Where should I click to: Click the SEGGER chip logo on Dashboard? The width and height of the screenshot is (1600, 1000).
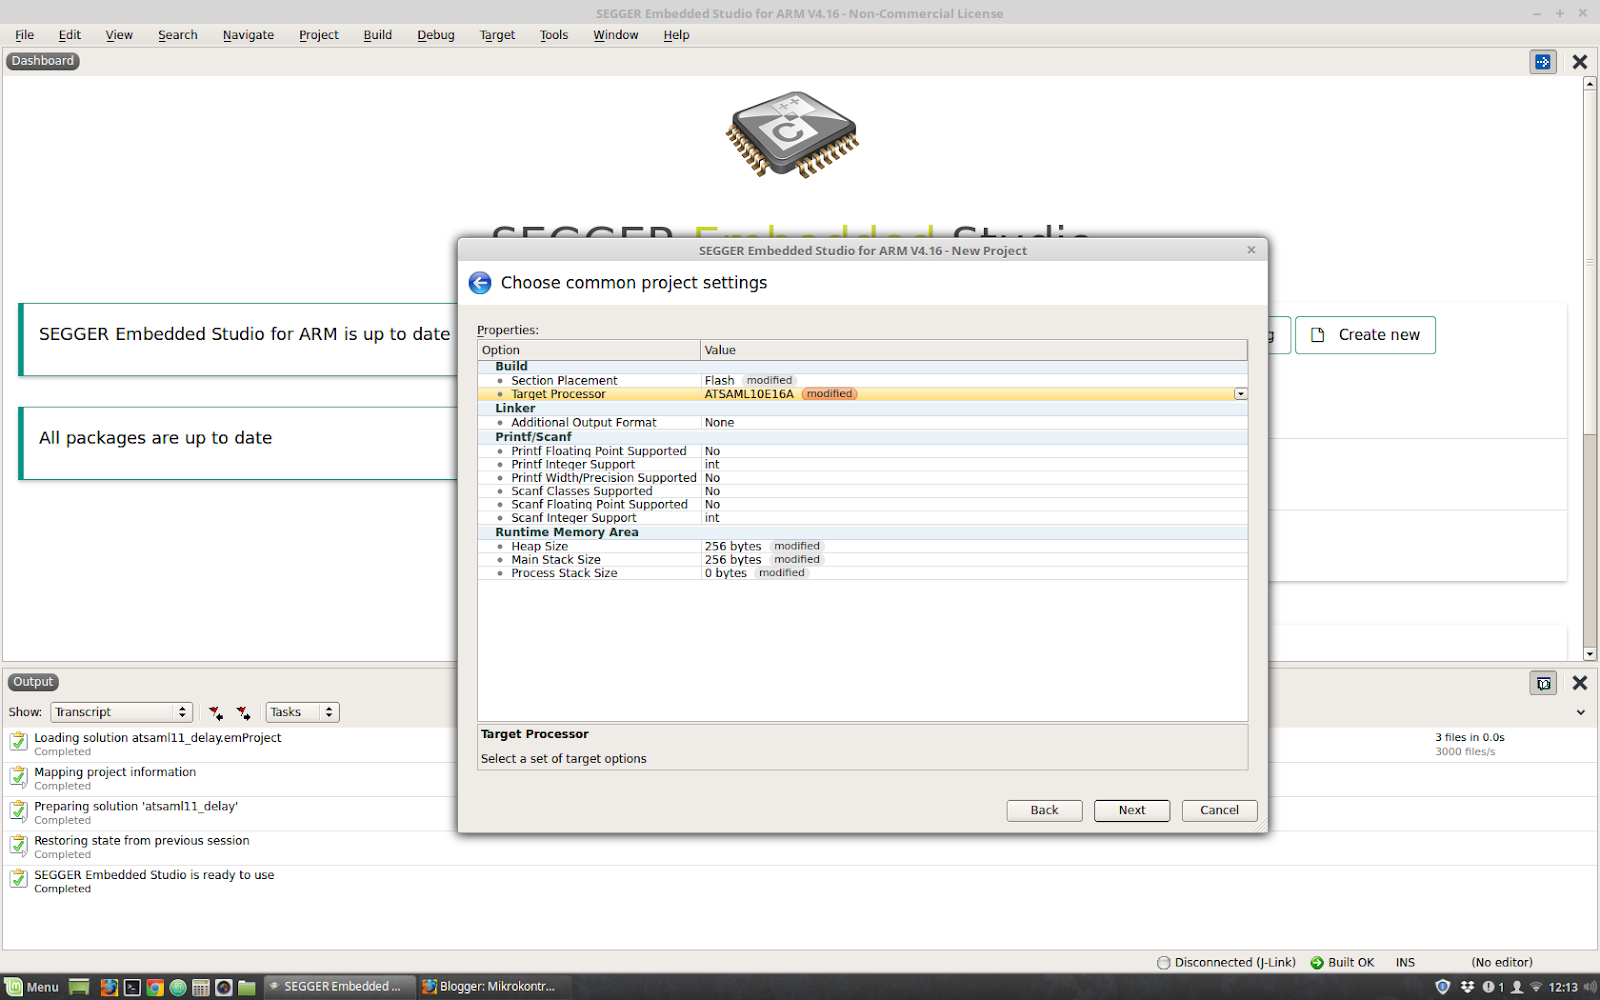(792, 135)
